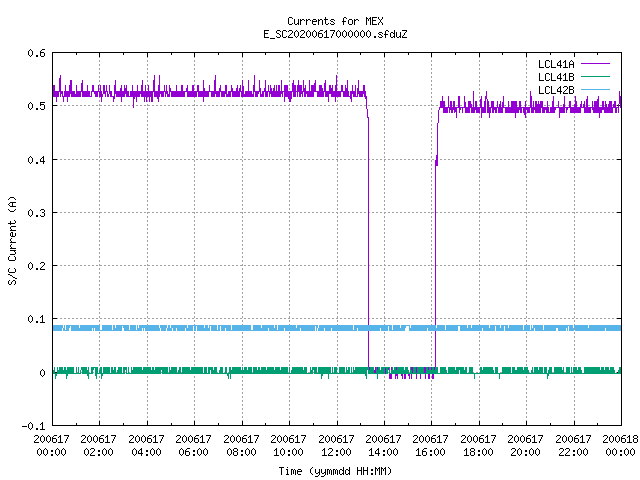This screenshot has height=480, width=640.
Task: Click the 0.5 y-axis tick label
Action: (x=36, y=106)
